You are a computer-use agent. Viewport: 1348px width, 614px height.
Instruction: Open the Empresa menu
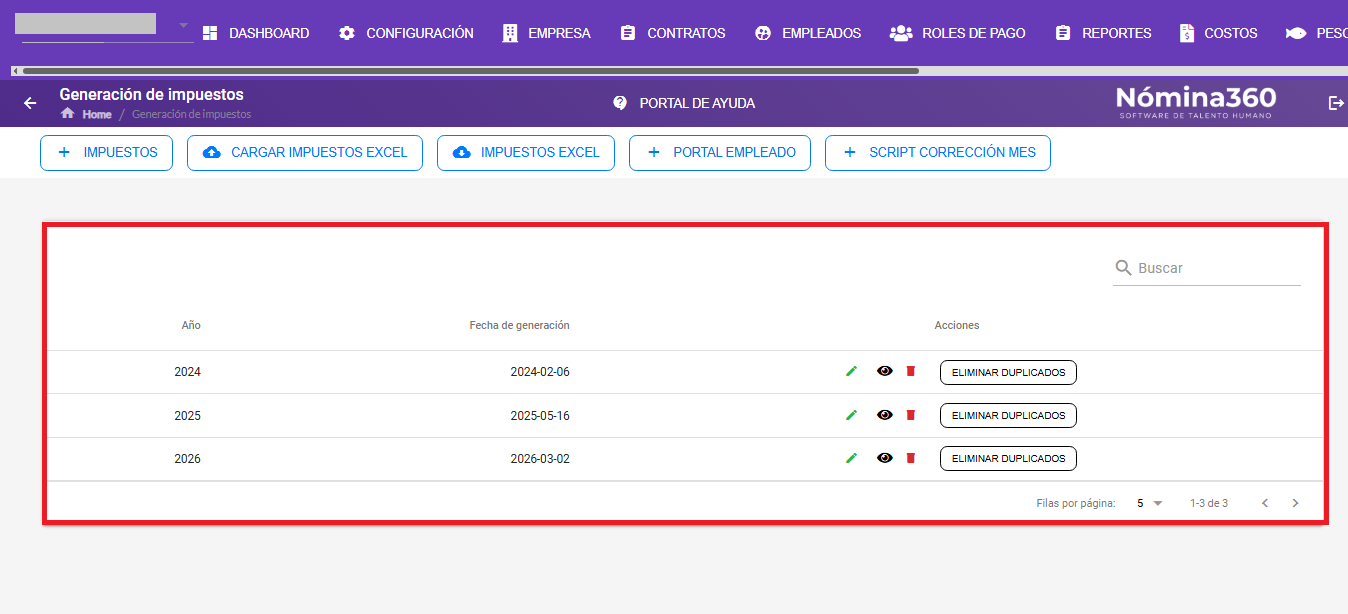546,33
